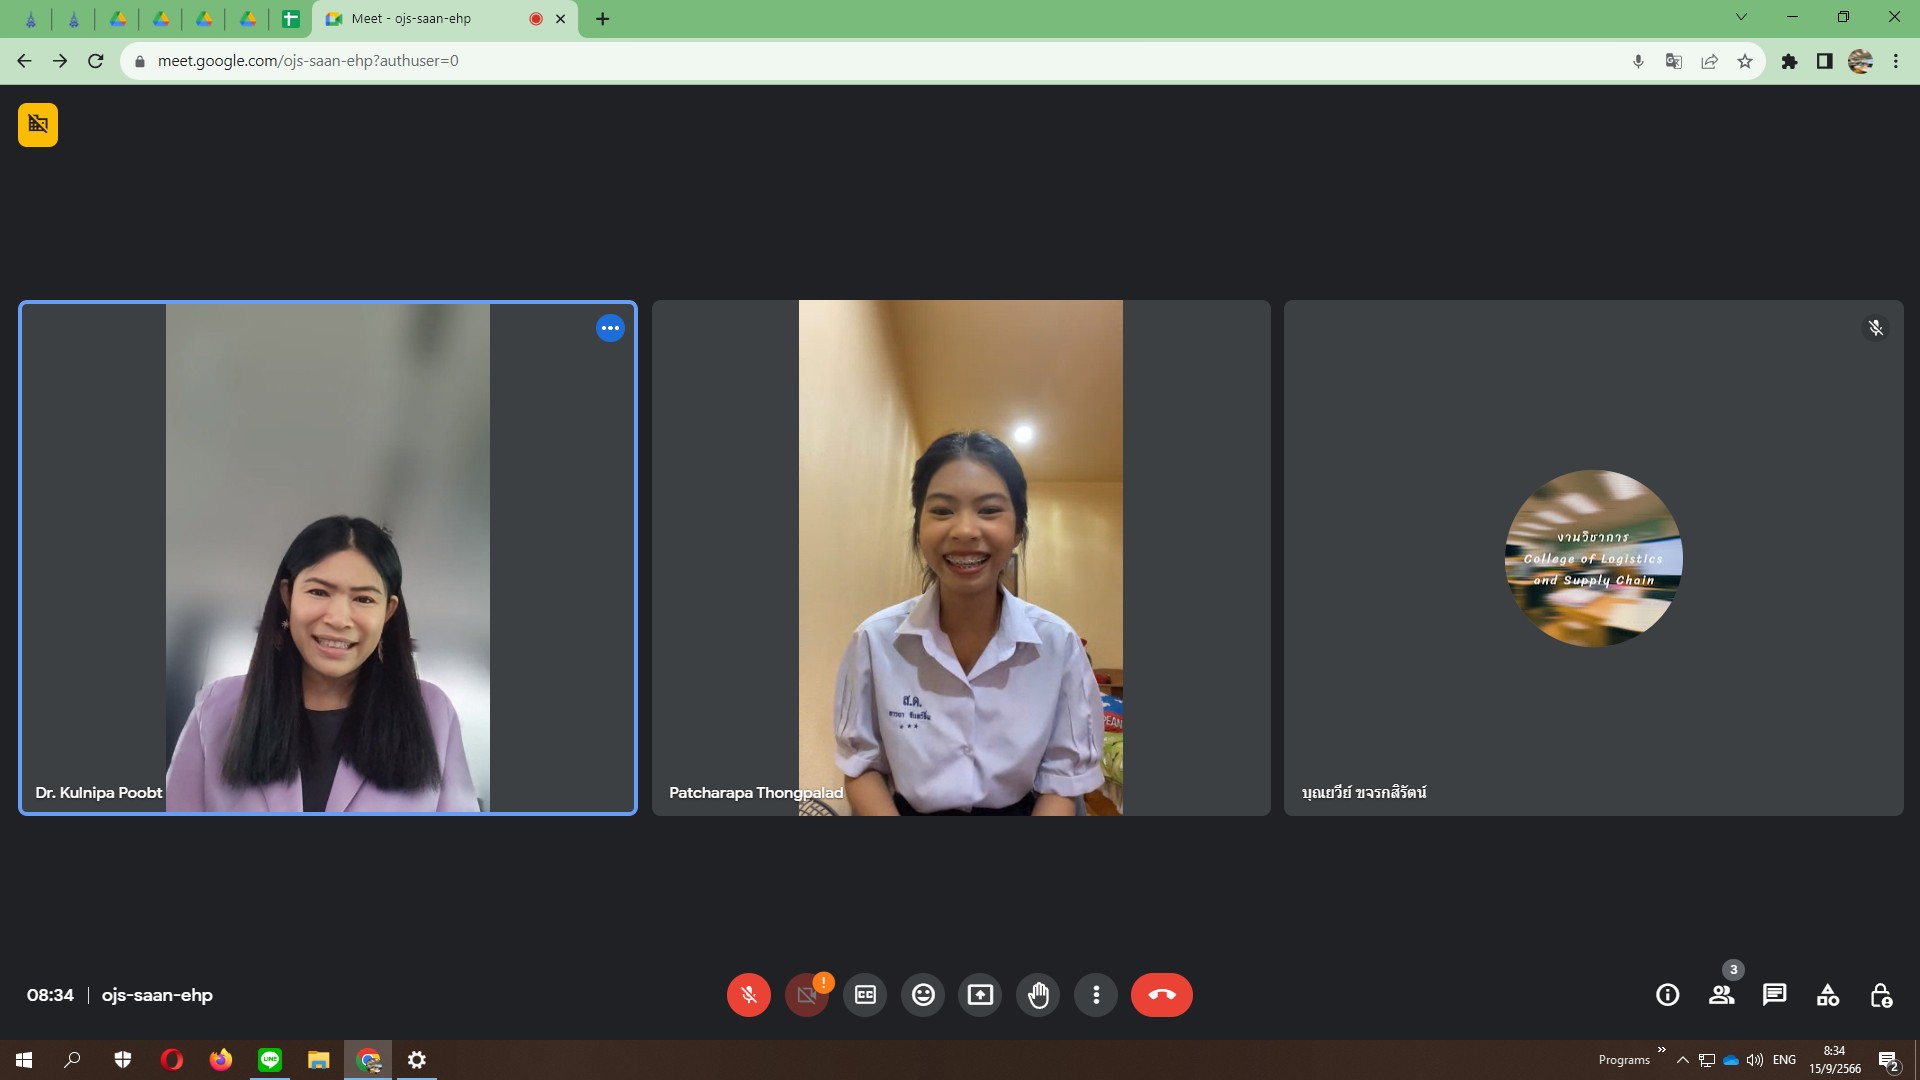Show the participants people panel
The image size is (1920, 1080).
click(1721, 995)
